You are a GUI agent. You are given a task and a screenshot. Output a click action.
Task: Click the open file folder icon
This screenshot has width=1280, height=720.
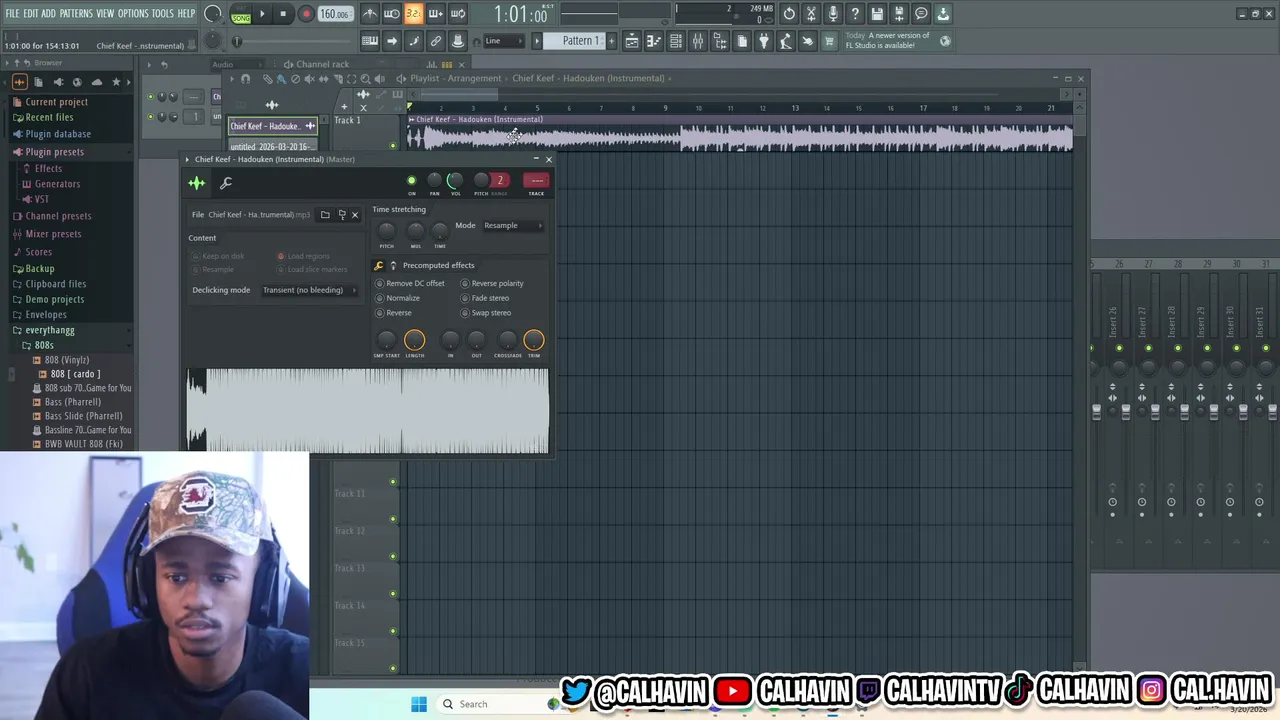tap(325, 215)
